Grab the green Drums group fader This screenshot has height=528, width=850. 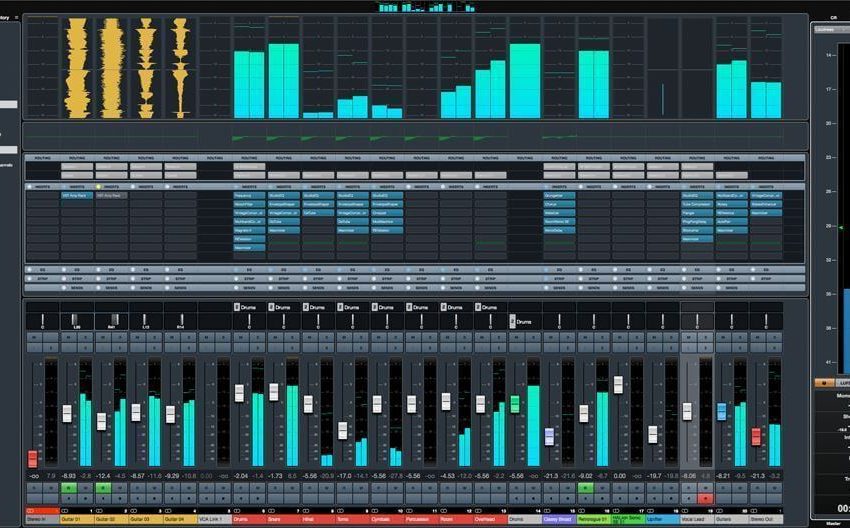(515, 404)
